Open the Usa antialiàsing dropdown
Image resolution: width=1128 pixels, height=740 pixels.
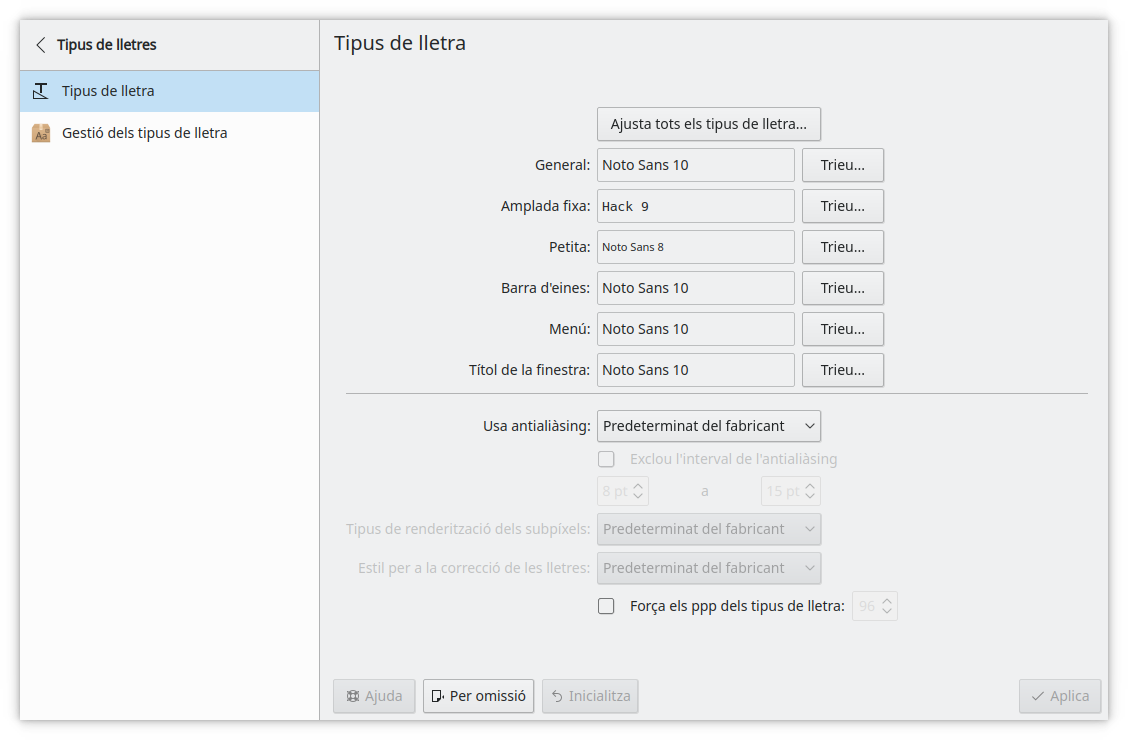pos(708,426)
